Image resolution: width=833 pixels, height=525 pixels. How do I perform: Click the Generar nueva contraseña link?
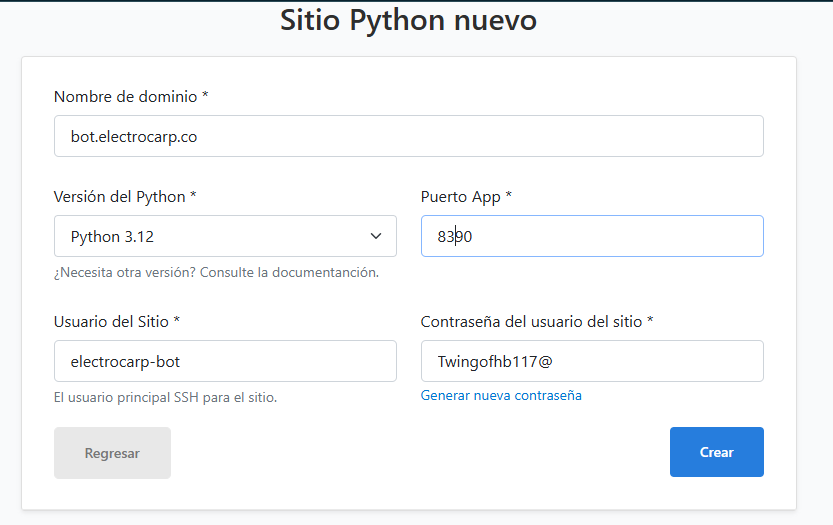[501, 395]
